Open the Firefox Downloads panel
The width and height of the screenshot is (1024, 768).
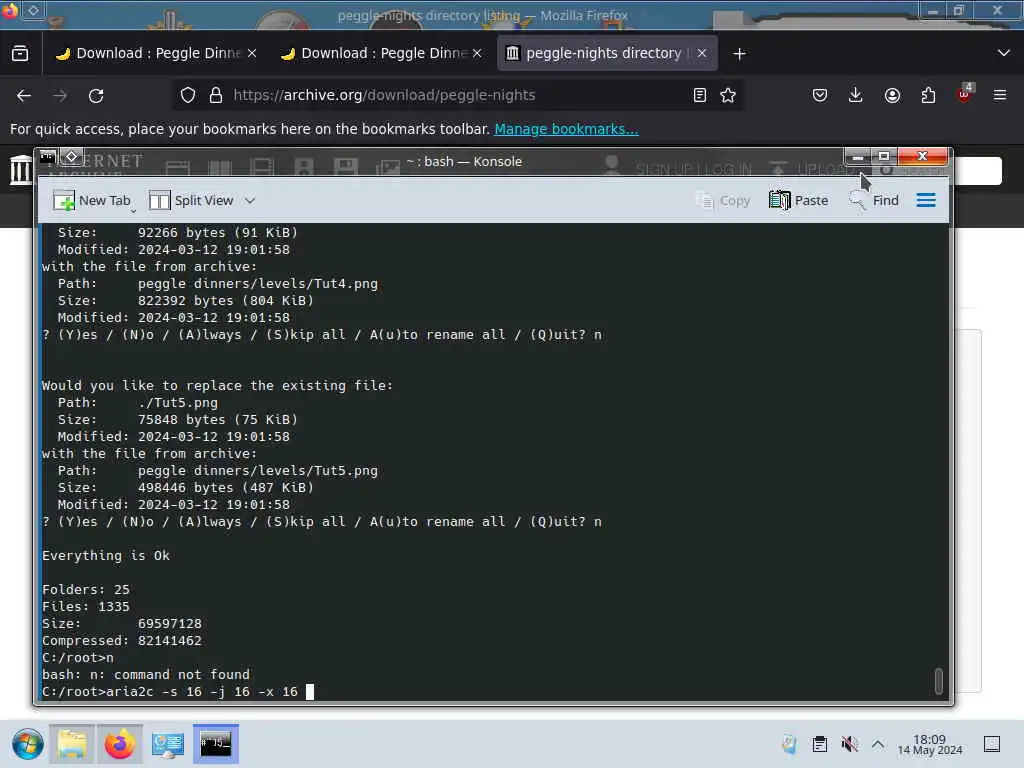856,96
